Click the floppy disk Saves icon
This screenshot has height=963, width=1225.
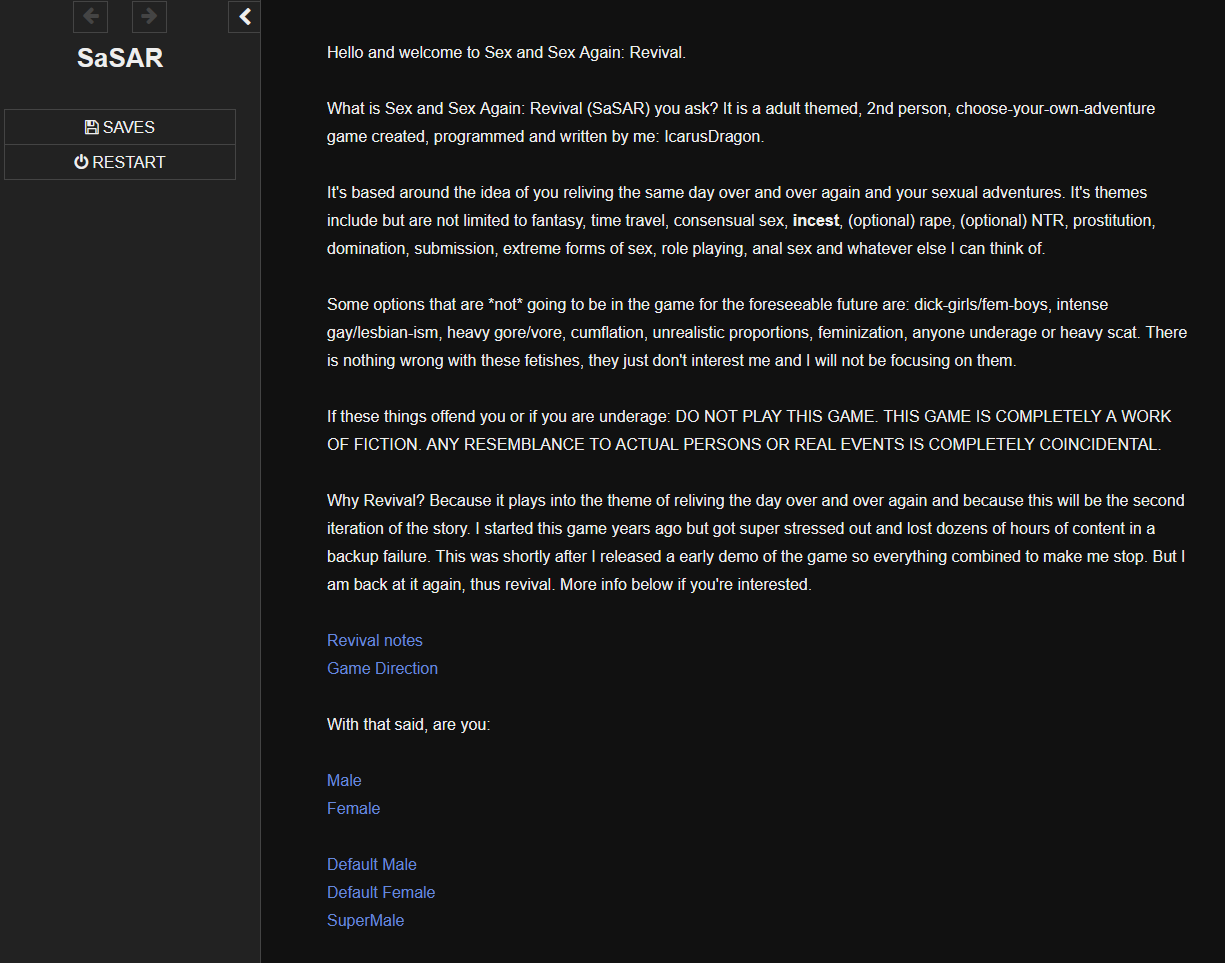92,127
